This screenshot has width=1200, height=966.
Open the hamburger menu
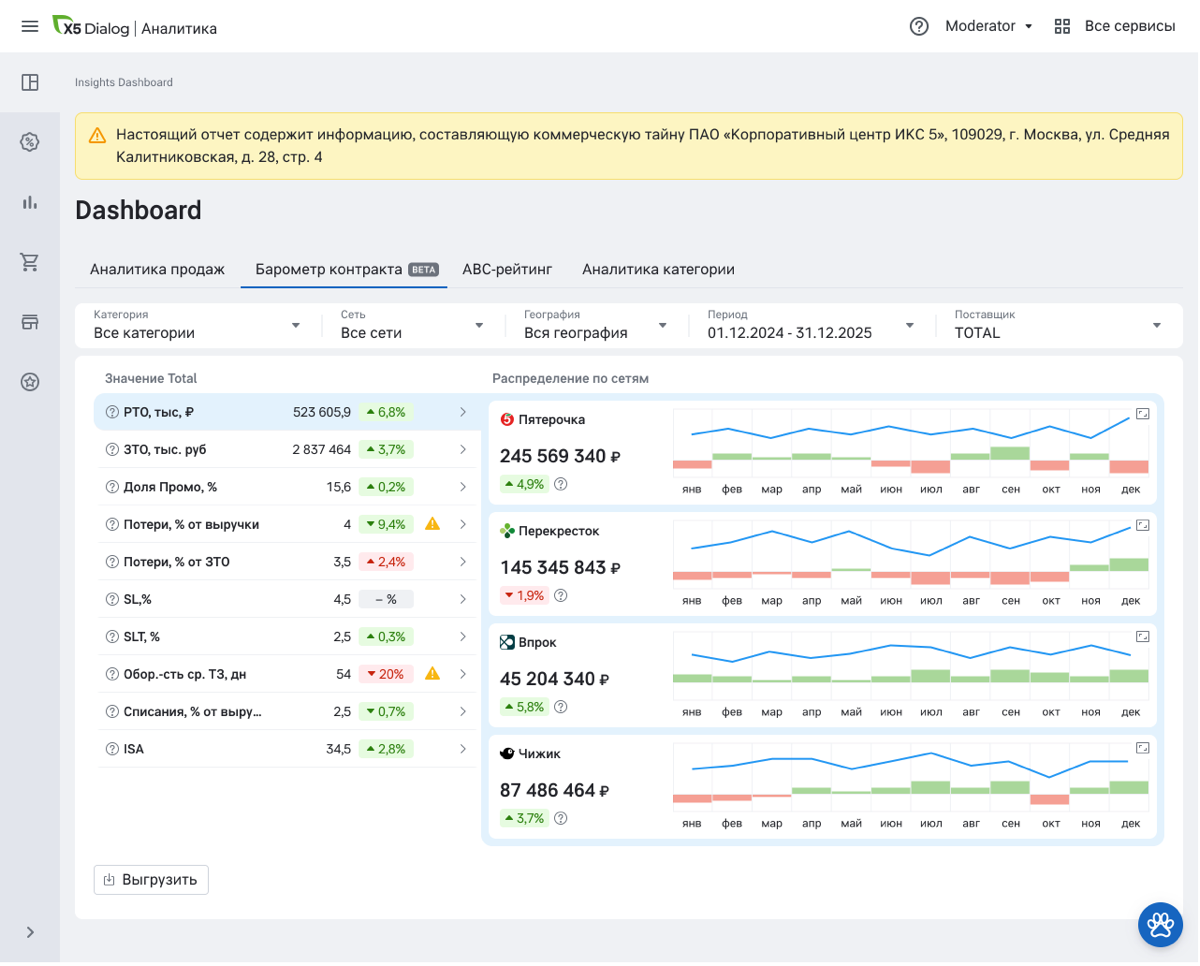30,27
